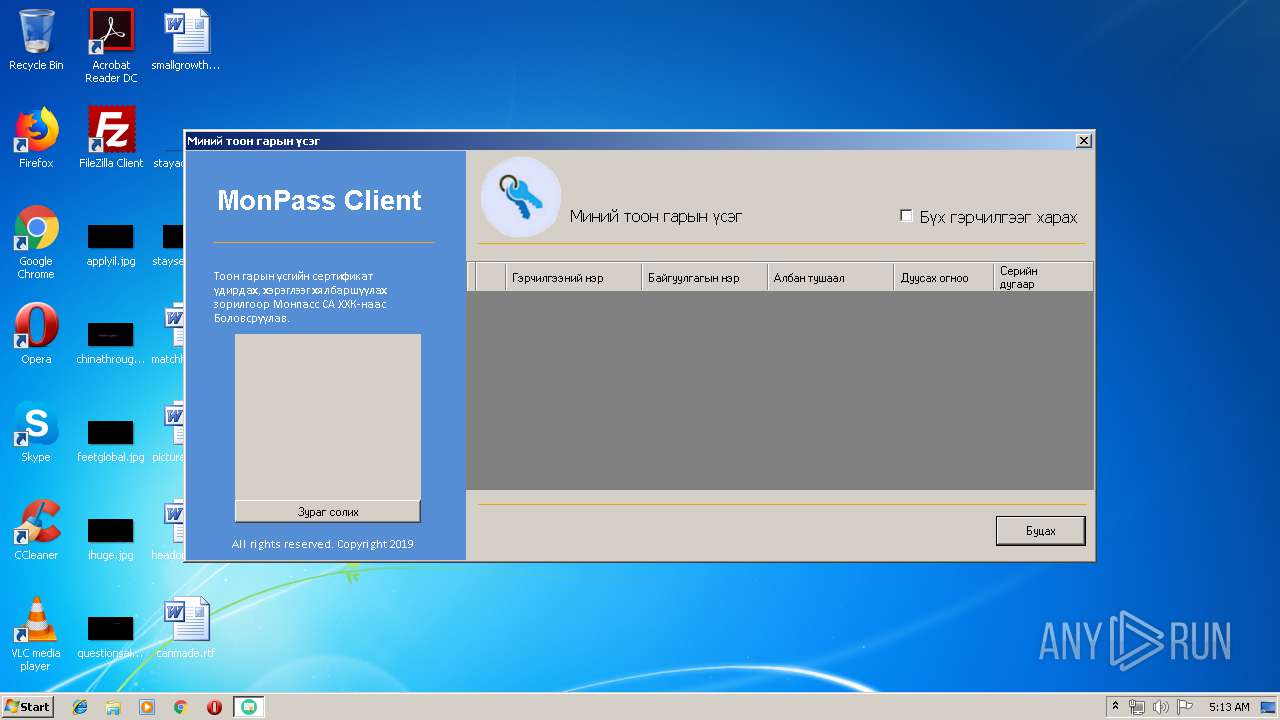Open Opera from the taskbar
Image resolution: width=1280 pixels, height=720 pixels.
tap(214, 707)
